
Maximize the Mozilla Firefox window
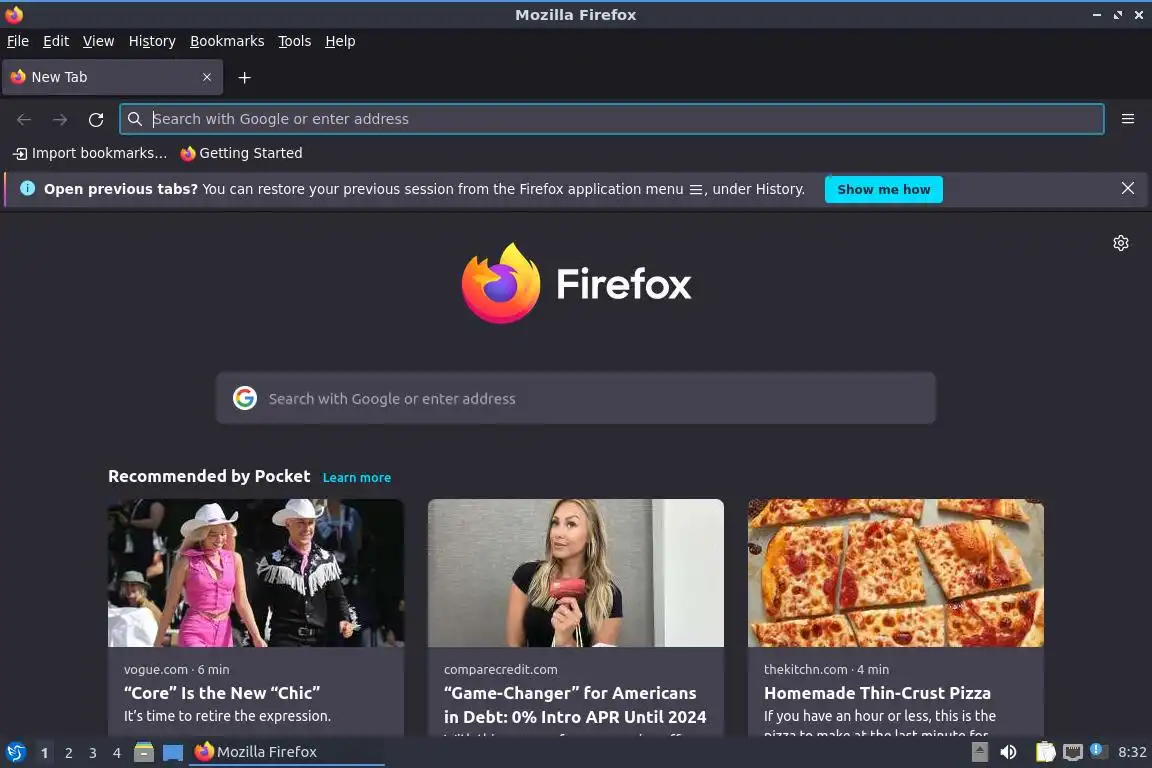[x=1117, y=15]
